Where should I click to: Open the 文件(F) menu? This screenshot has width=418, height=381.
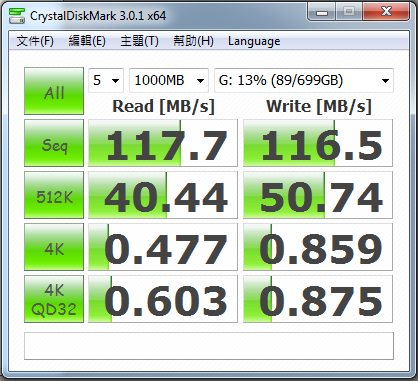point(35,41)
